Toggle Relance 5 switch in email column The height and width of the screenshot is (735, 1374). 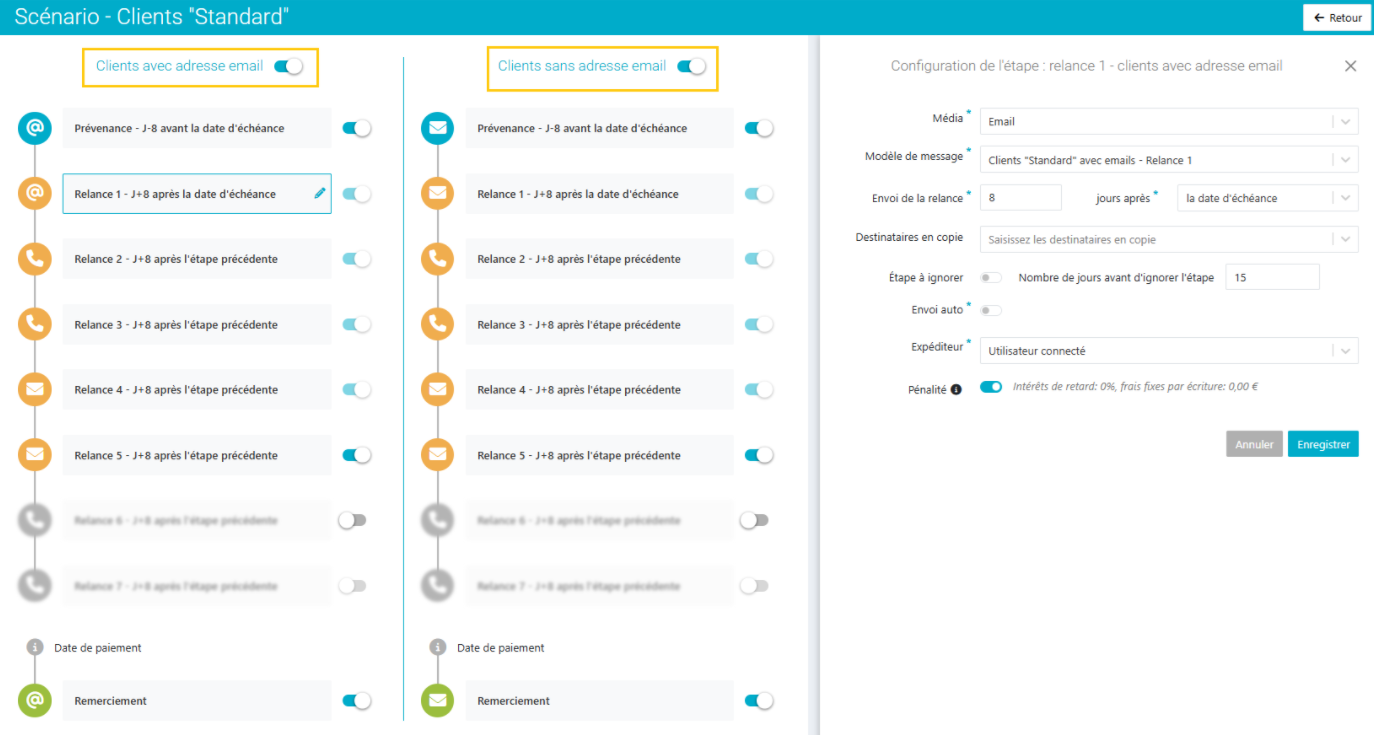[x=357, y=455]
